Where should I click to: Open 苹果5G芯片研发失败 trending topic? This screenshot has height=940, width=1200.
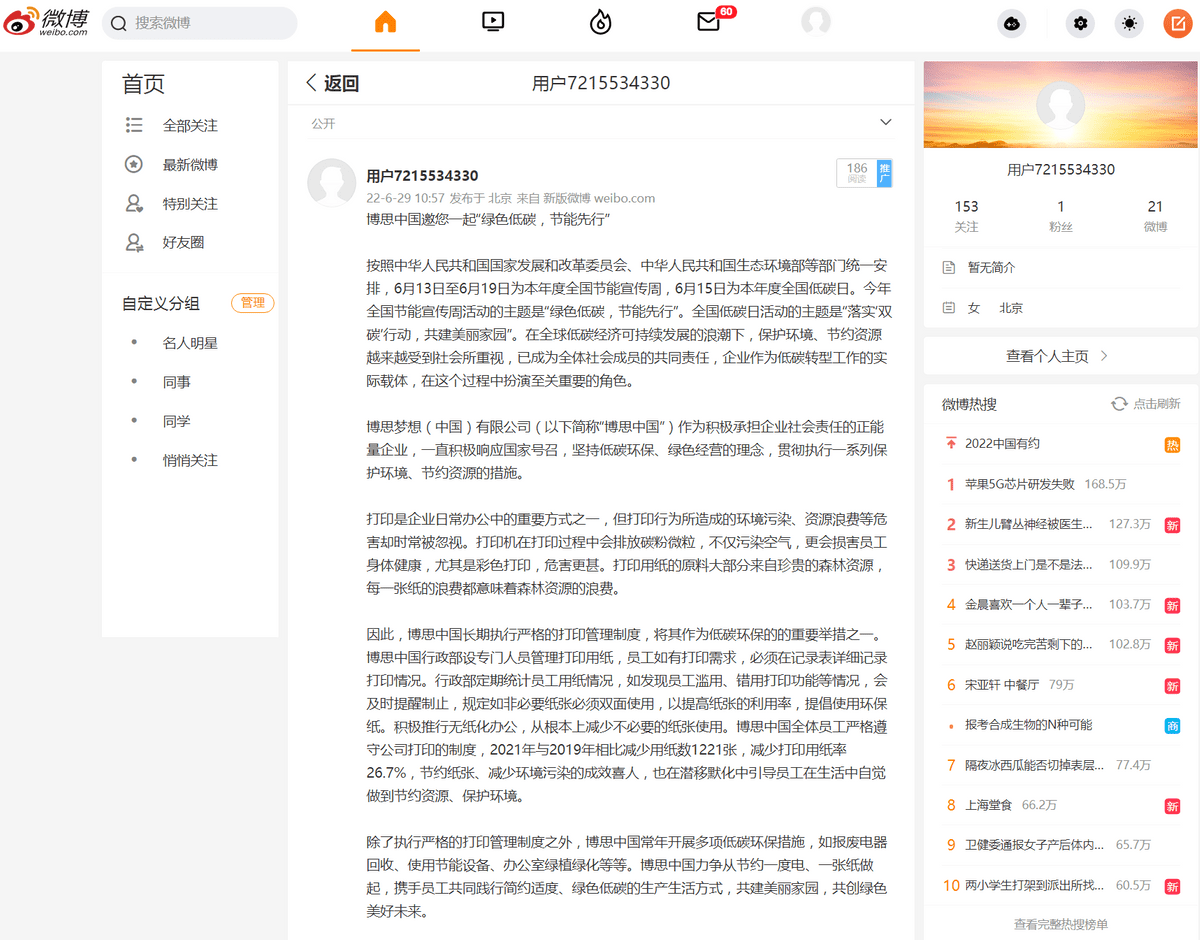[x=1019, y=484]
